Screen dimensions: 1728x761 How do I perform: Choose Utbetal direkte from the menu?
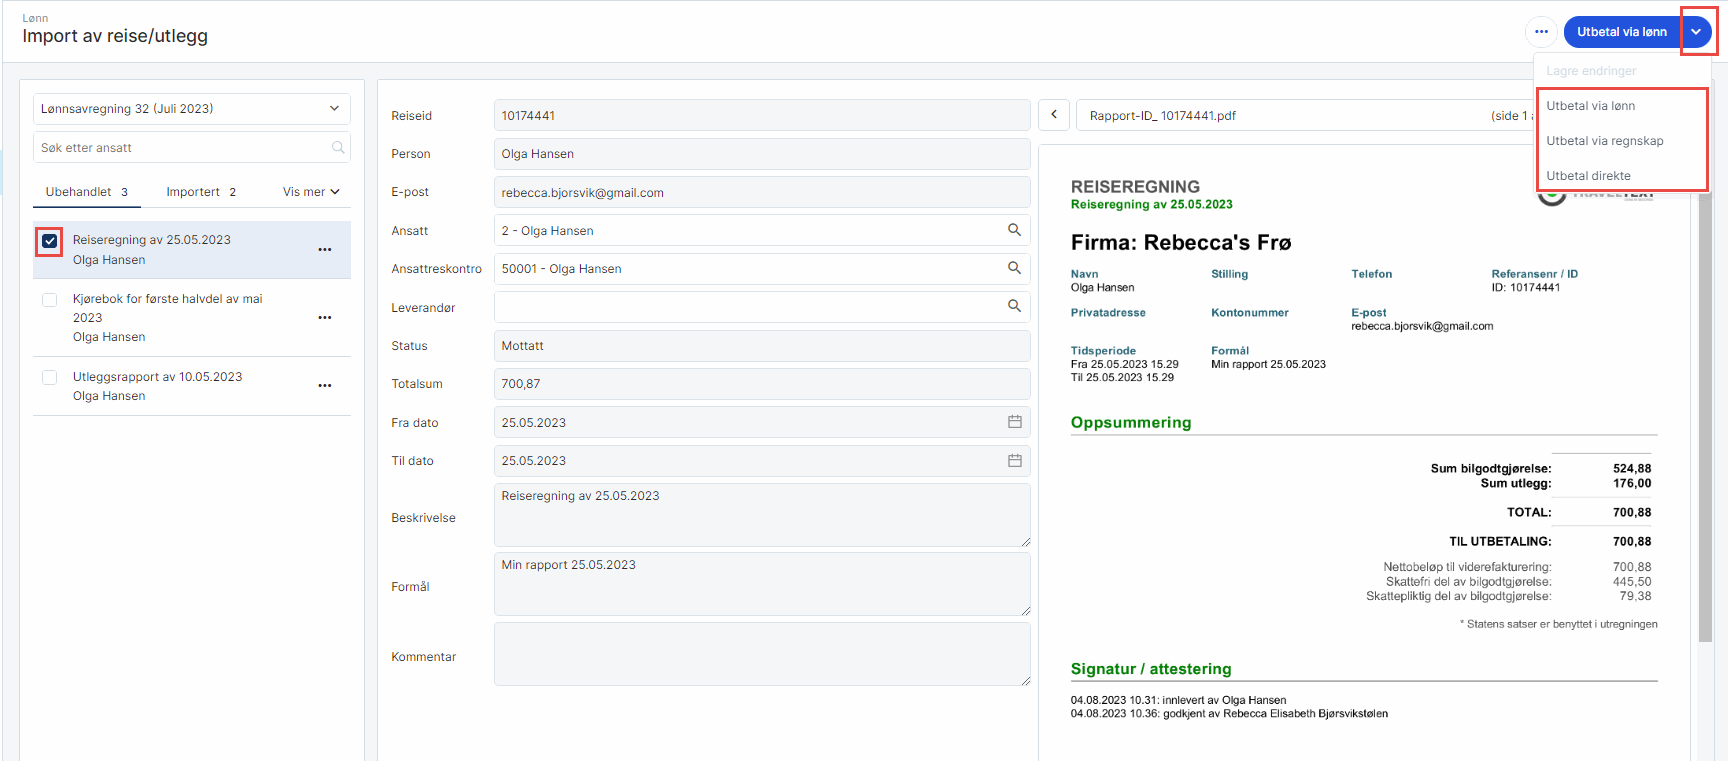tap(1588, 176)
